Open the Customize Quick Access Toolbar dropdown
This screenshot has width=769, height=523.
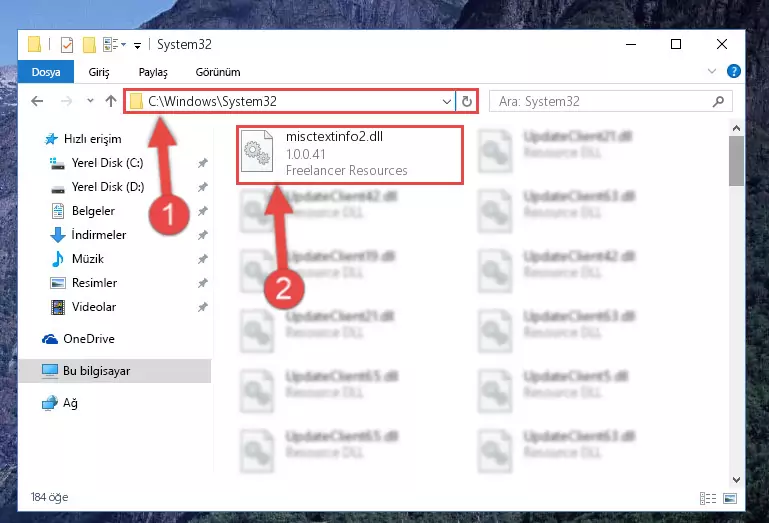click(137, 46)
